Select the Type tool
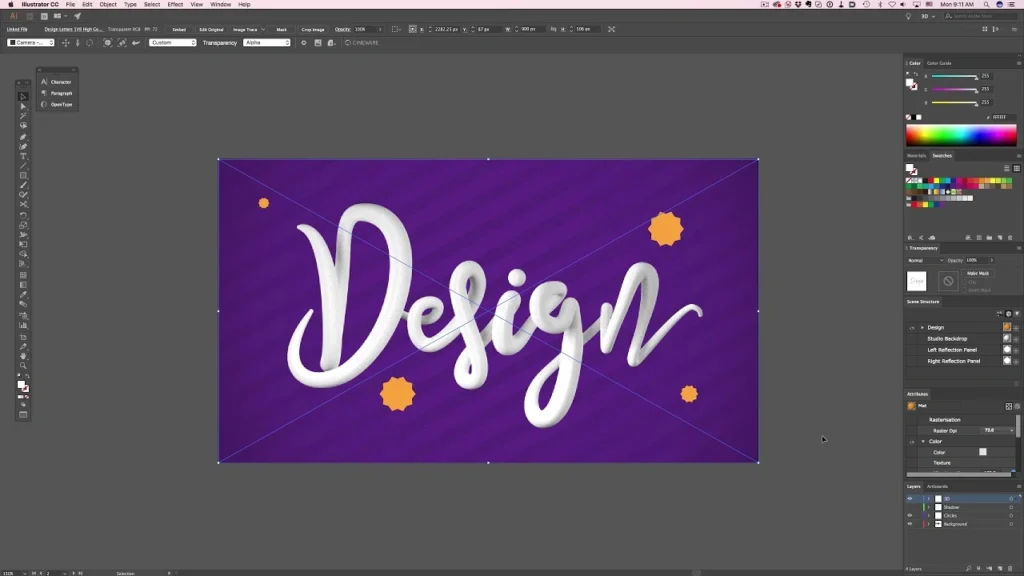This screenshot has width=1024, height=576. (23, 156)
